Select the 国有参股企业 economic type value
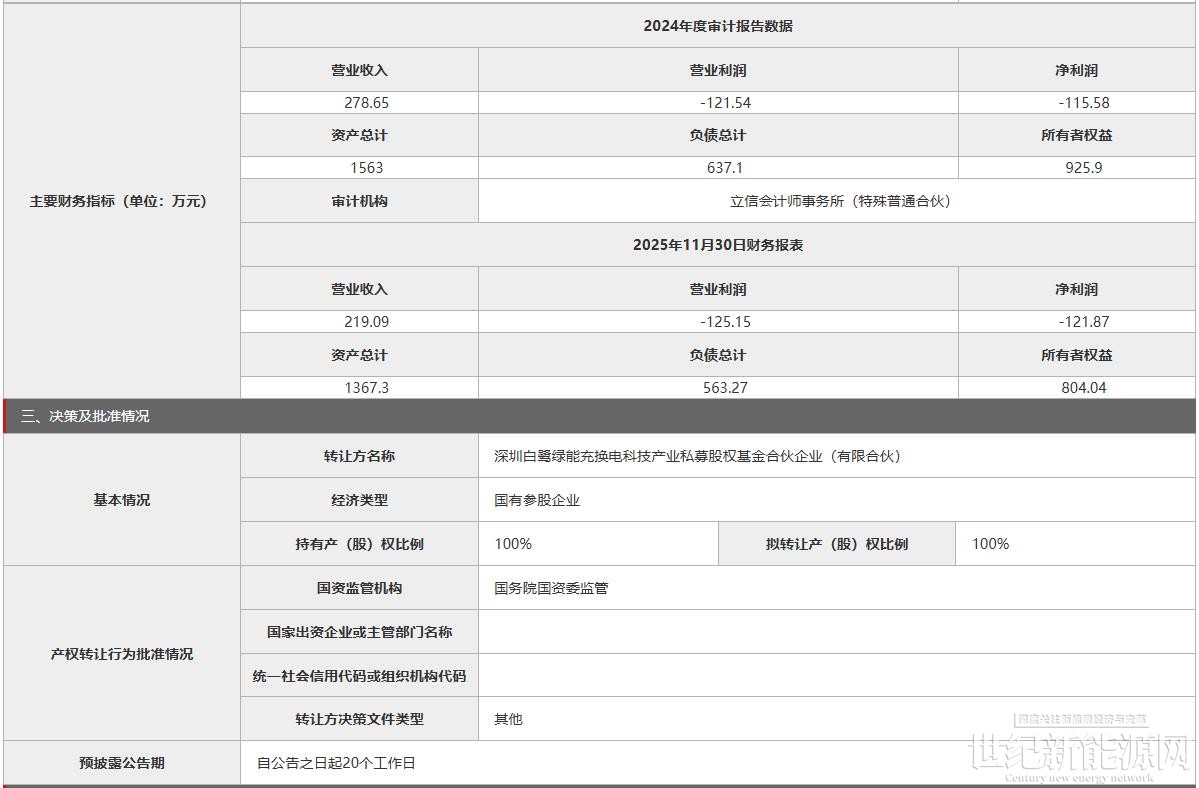Viewport: 1199px width, 788px height. point(537,500)
